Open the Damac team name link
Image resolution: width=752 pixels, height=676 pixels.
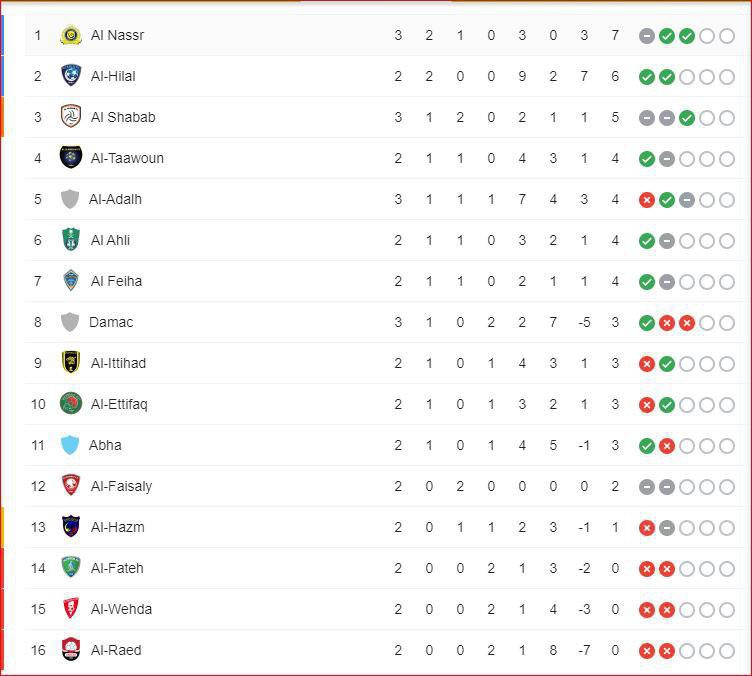point(111,322)
